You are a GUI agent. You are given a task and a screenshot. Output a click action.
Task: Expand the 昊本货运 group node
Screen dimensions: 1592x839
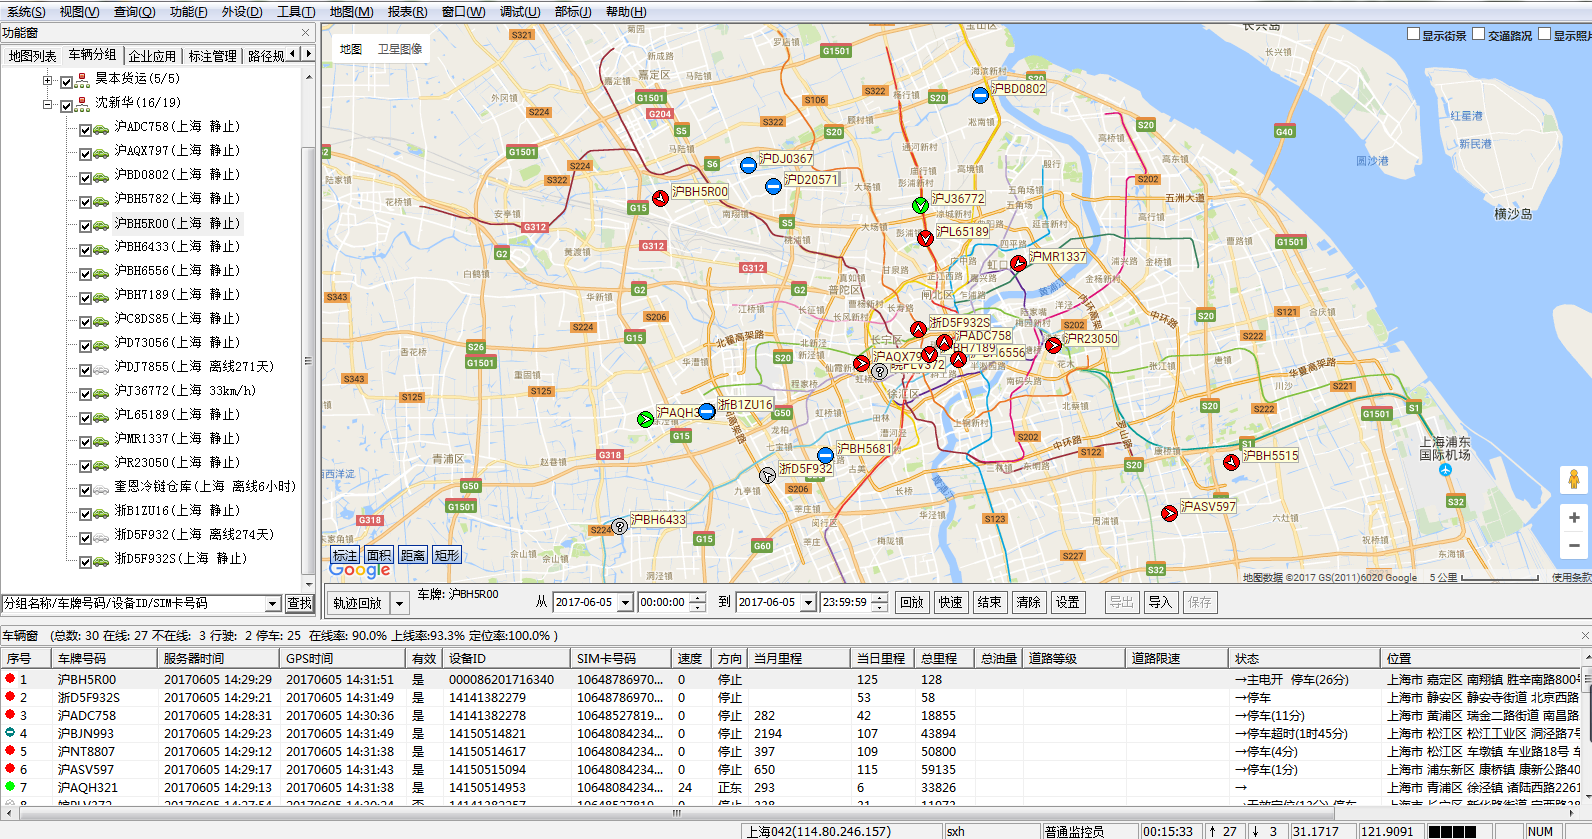click(x=47, y=80)
